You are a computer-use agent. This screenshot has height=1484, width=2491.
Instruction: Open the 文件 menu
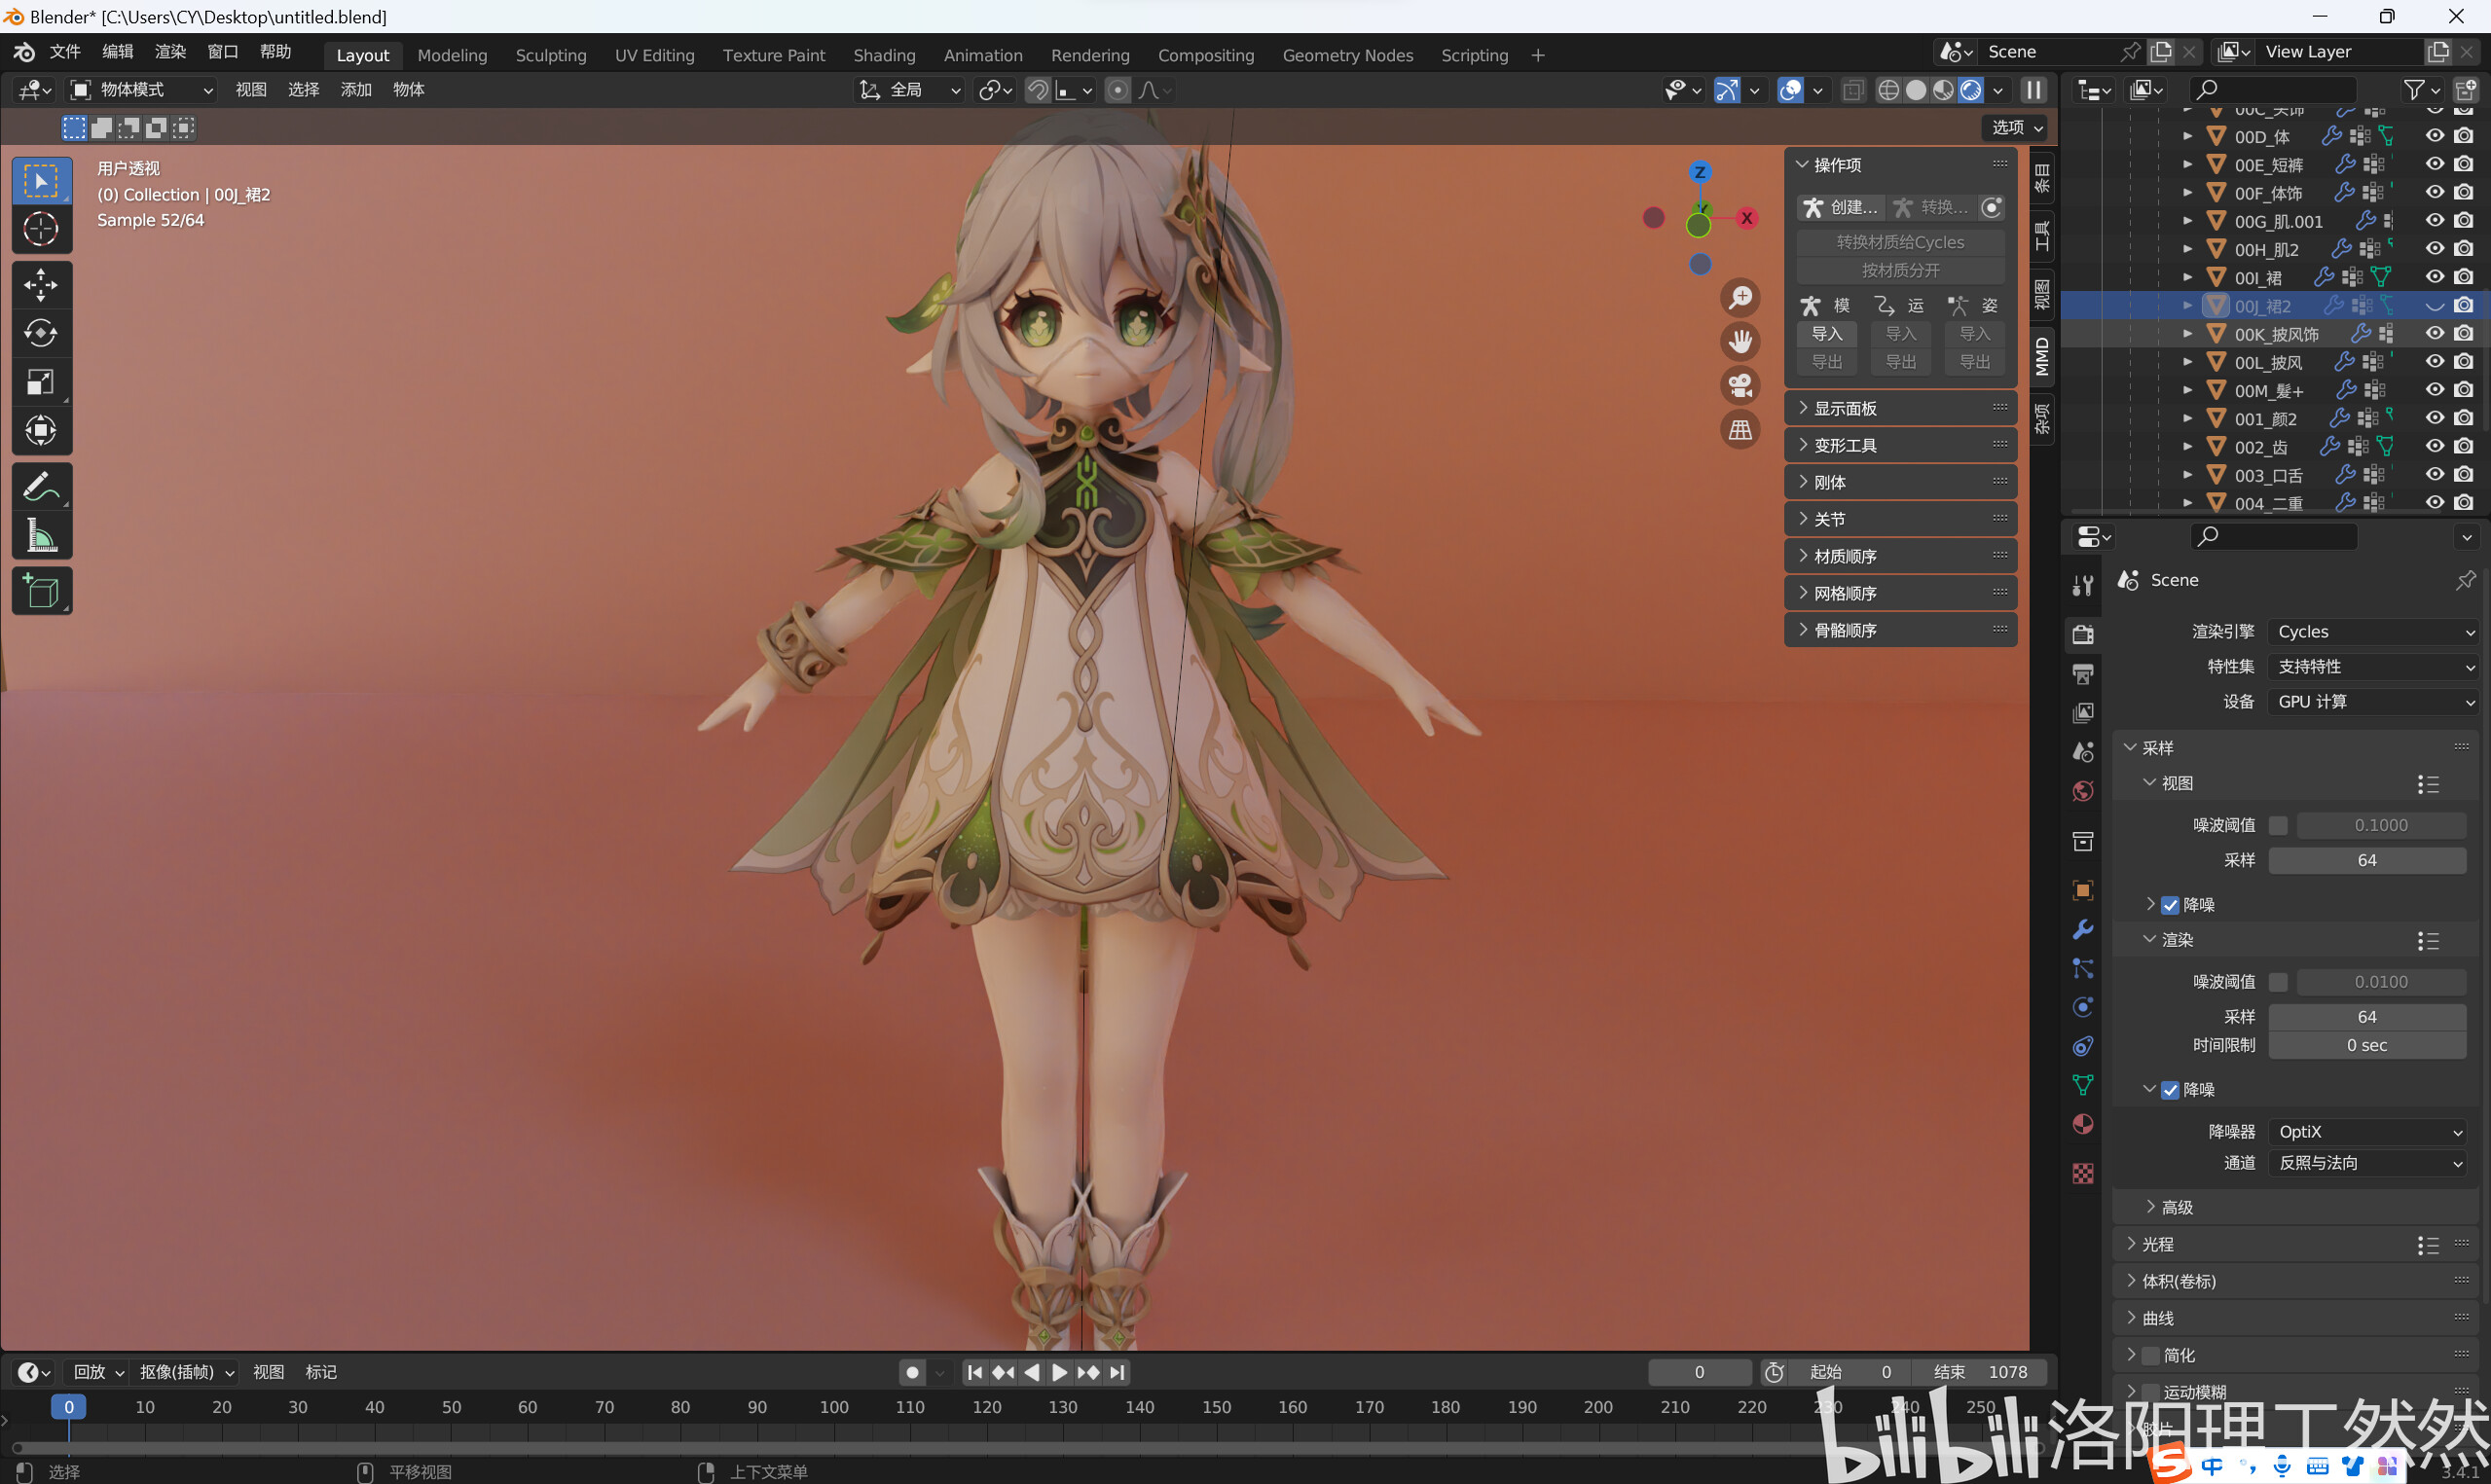(x=65, y=52)
